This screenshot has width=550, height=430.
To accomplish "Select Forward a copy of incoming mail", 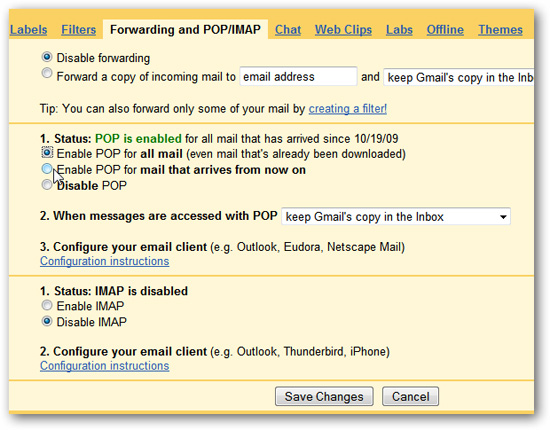I will click(47, 73).
